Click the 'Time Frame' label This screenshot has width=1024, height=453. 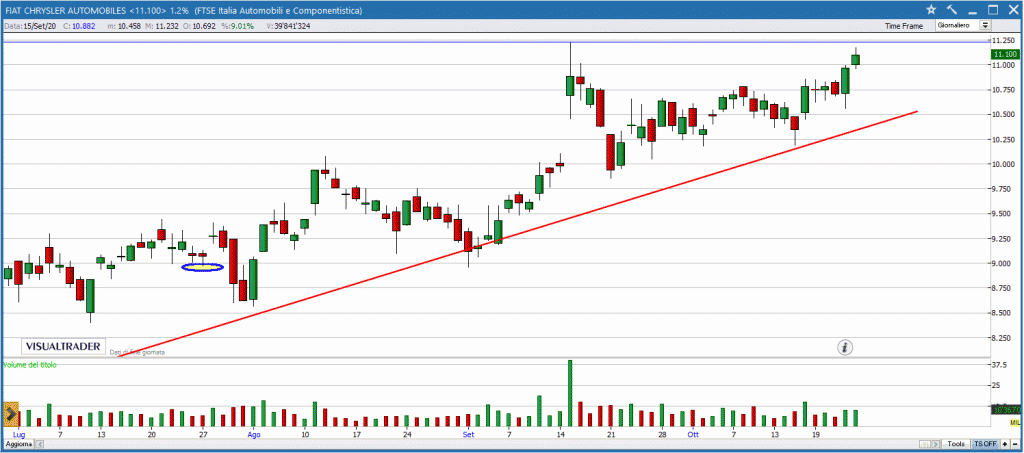pos(904,26)
